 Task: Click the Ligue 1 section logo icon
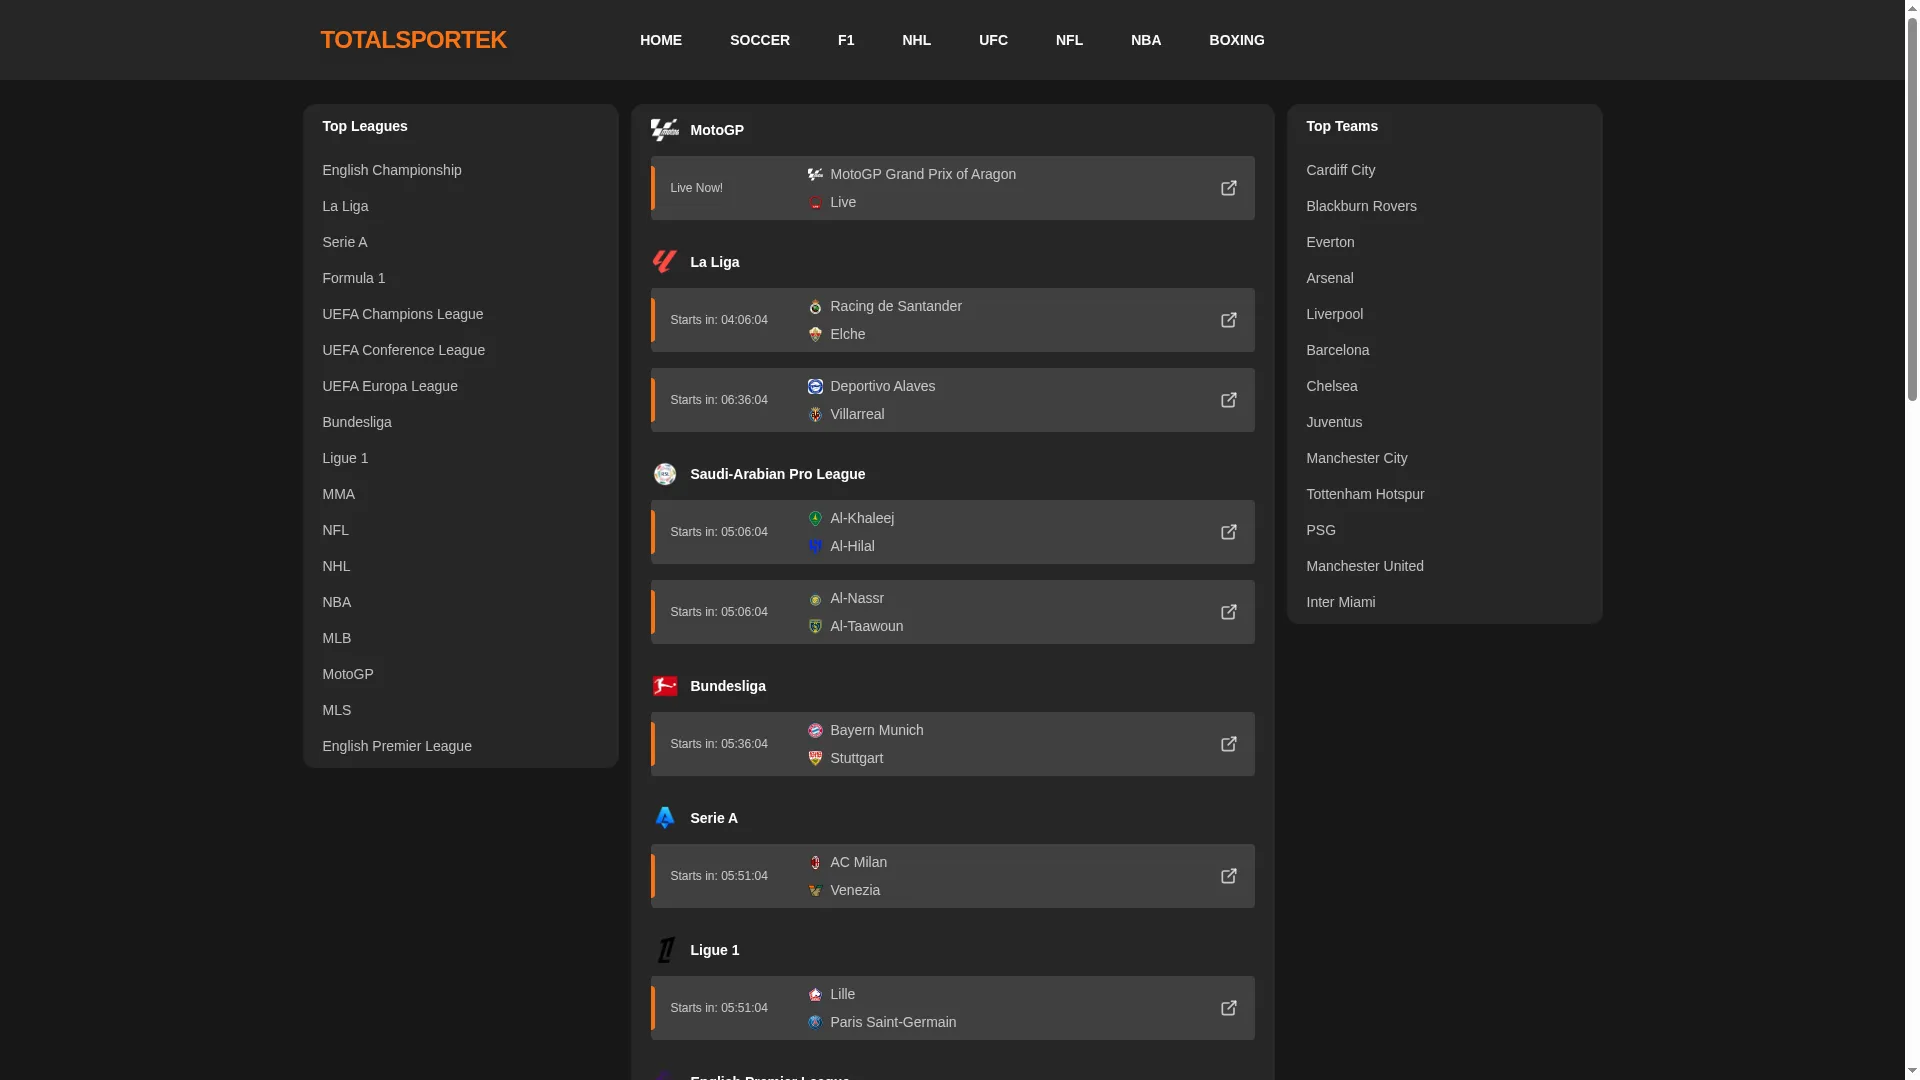point(665,950)
